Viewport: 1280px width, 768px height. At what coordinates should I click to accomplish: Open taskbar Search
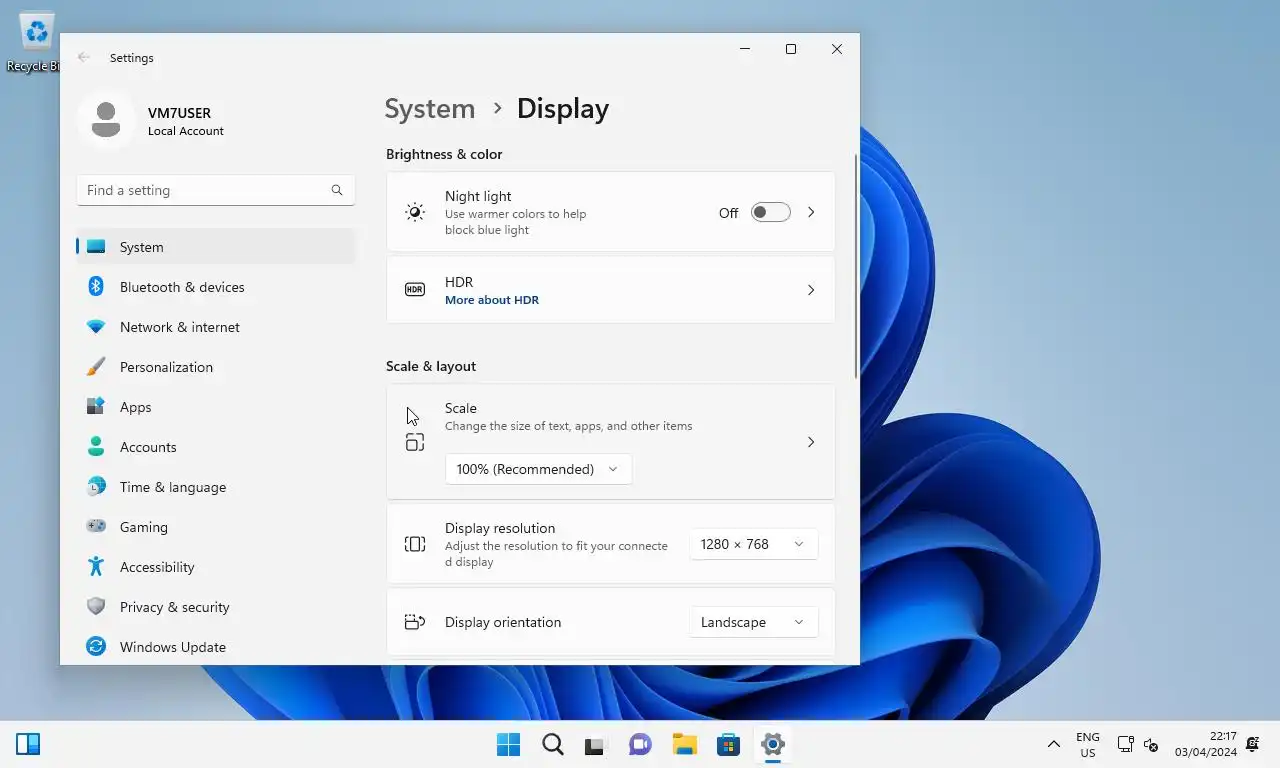pos(553,744)
